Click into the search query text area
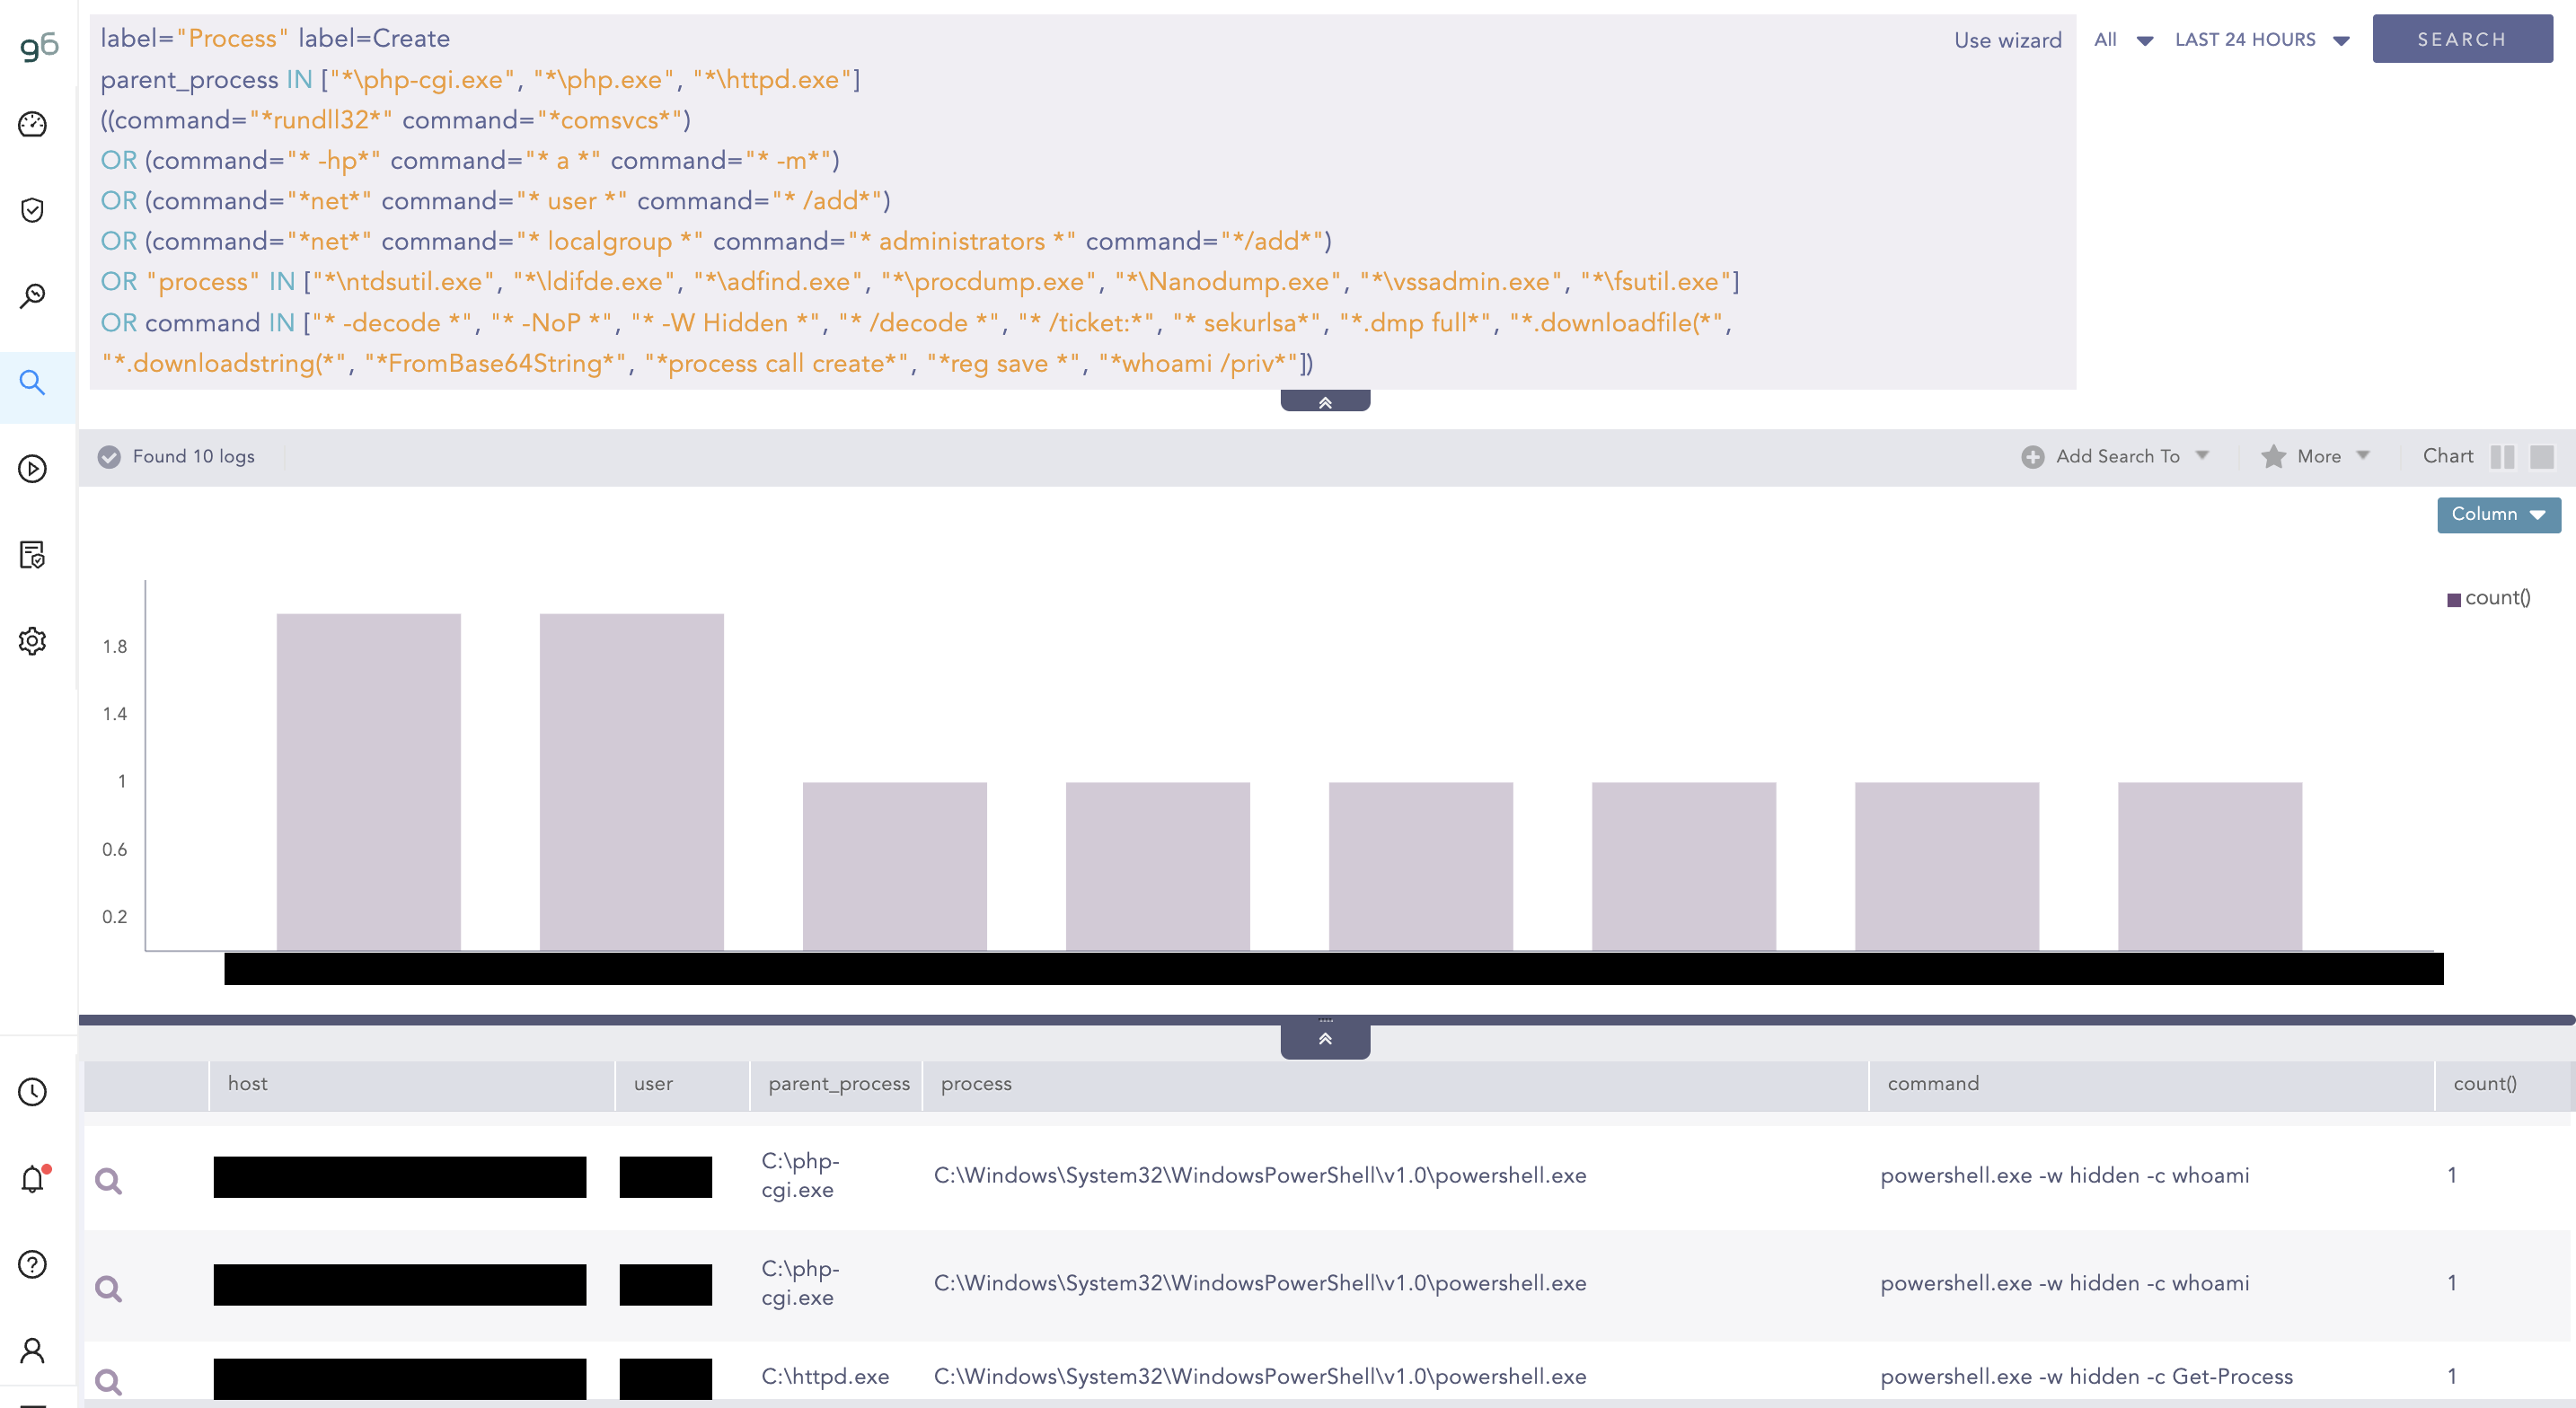Image resolution: width=2576 pixels, height=1408 pixels. (1082, 201)
